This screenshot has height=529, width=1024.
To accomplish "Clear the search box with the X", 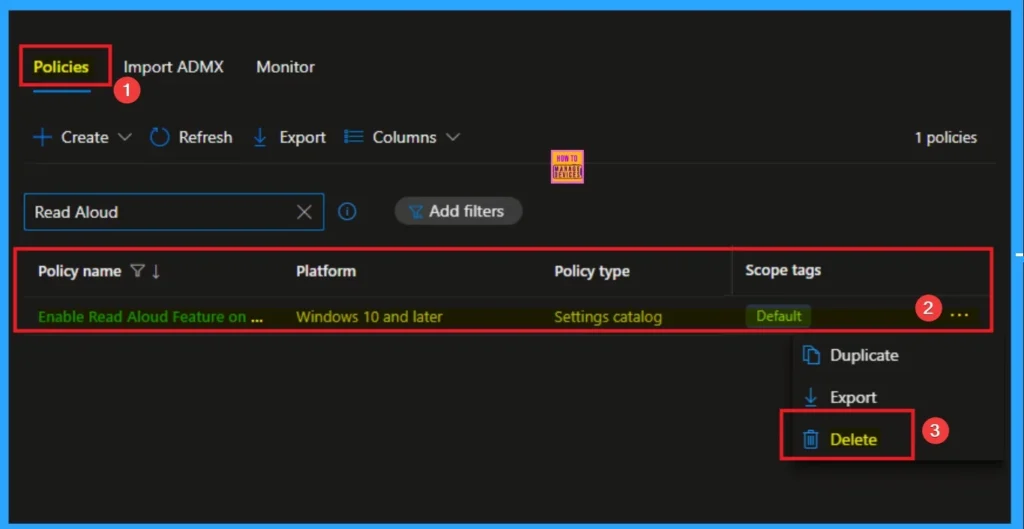I will (x=304, y=212).
